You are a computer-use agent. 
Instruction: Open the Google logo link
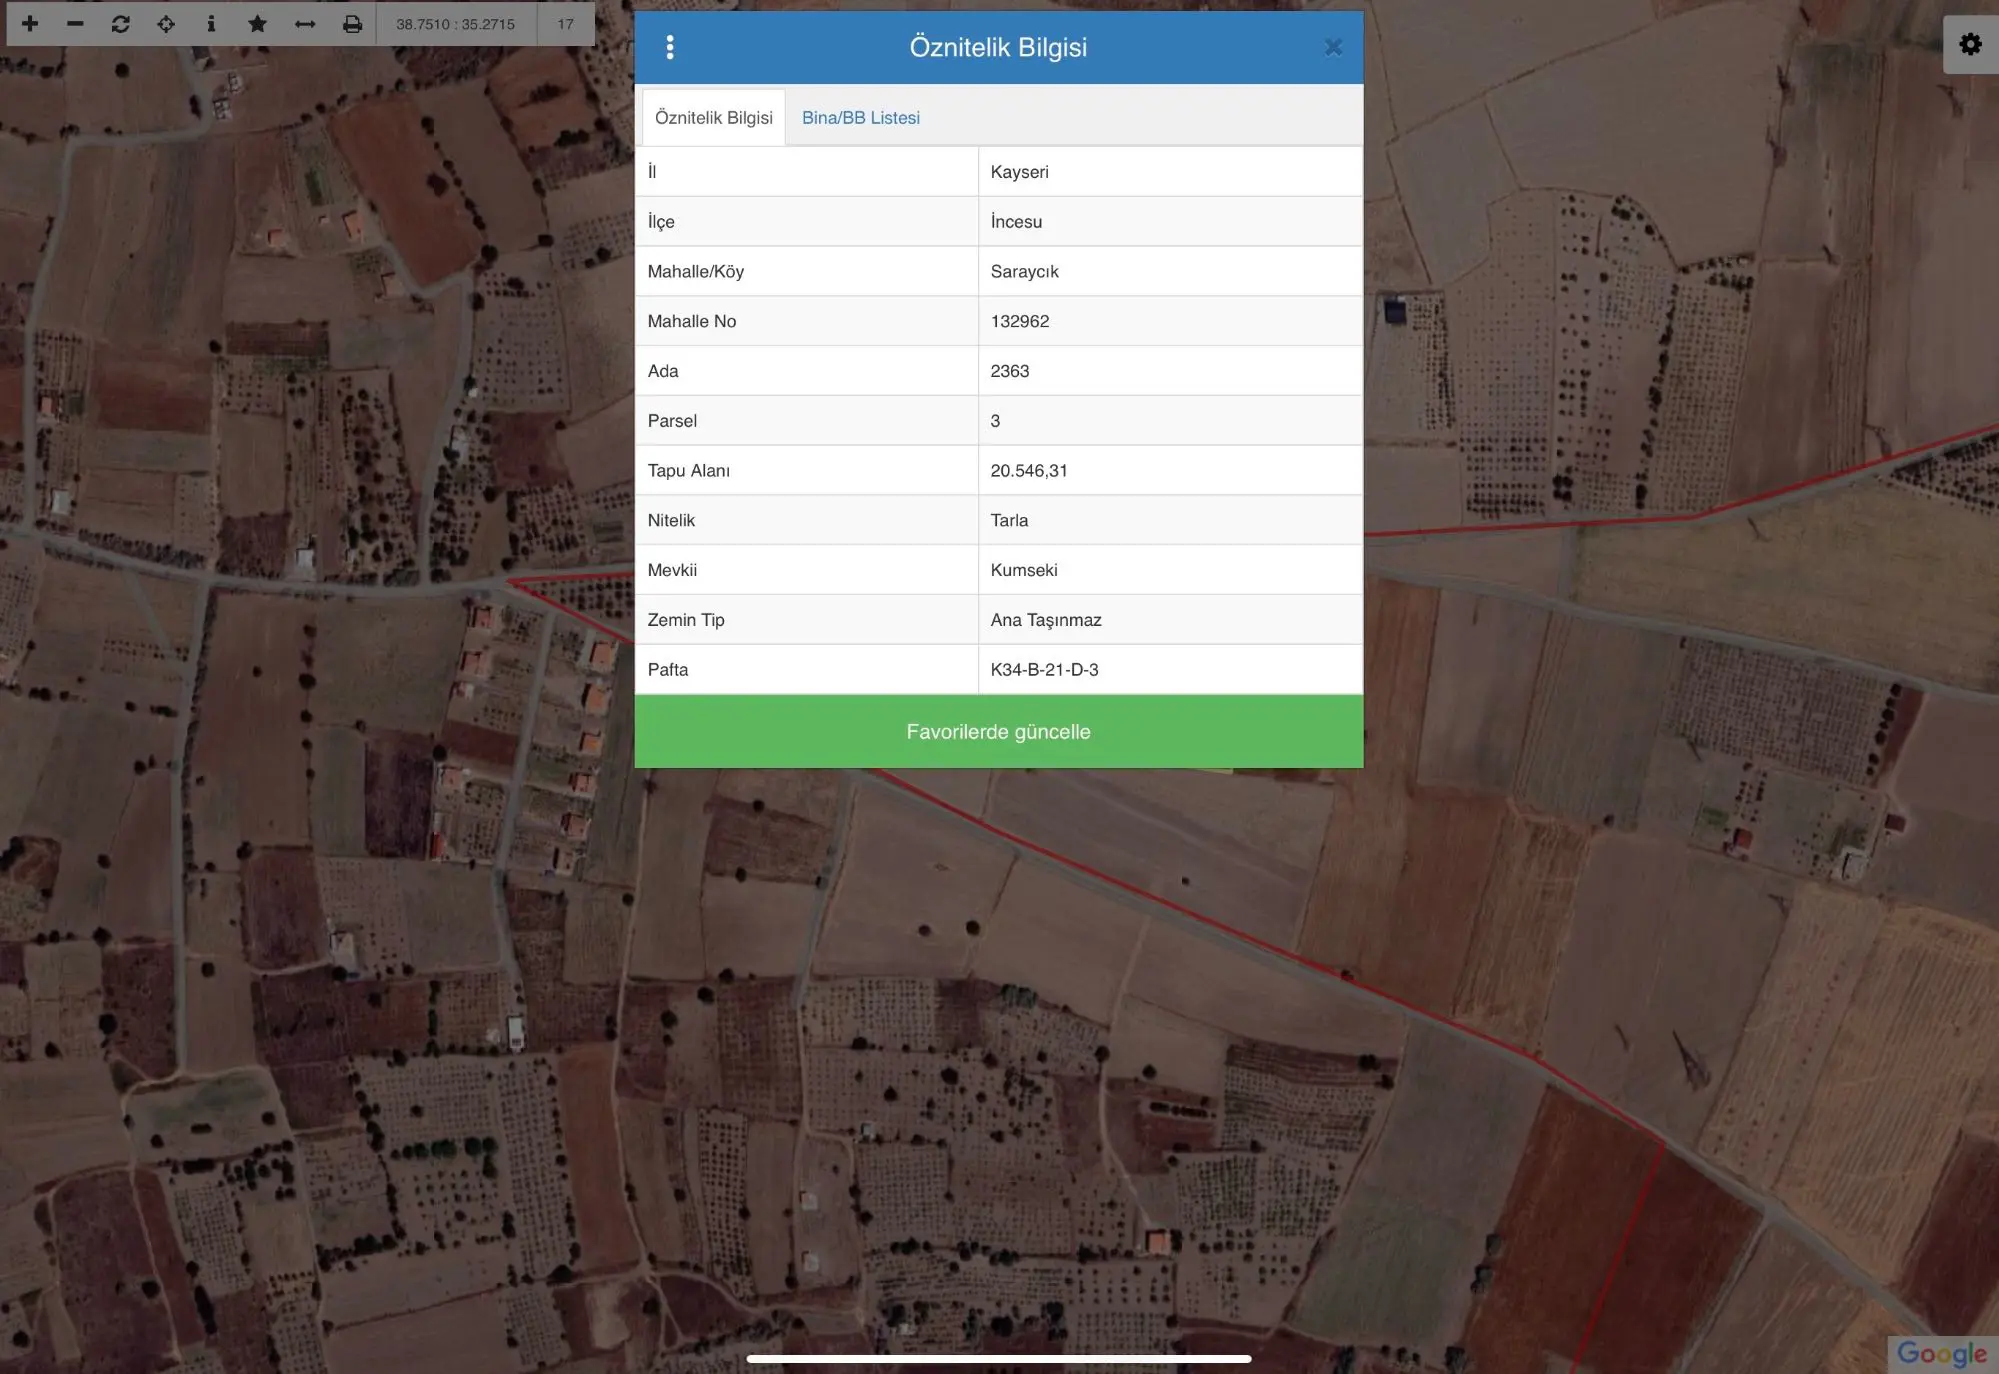(x=1942, y=1354)
